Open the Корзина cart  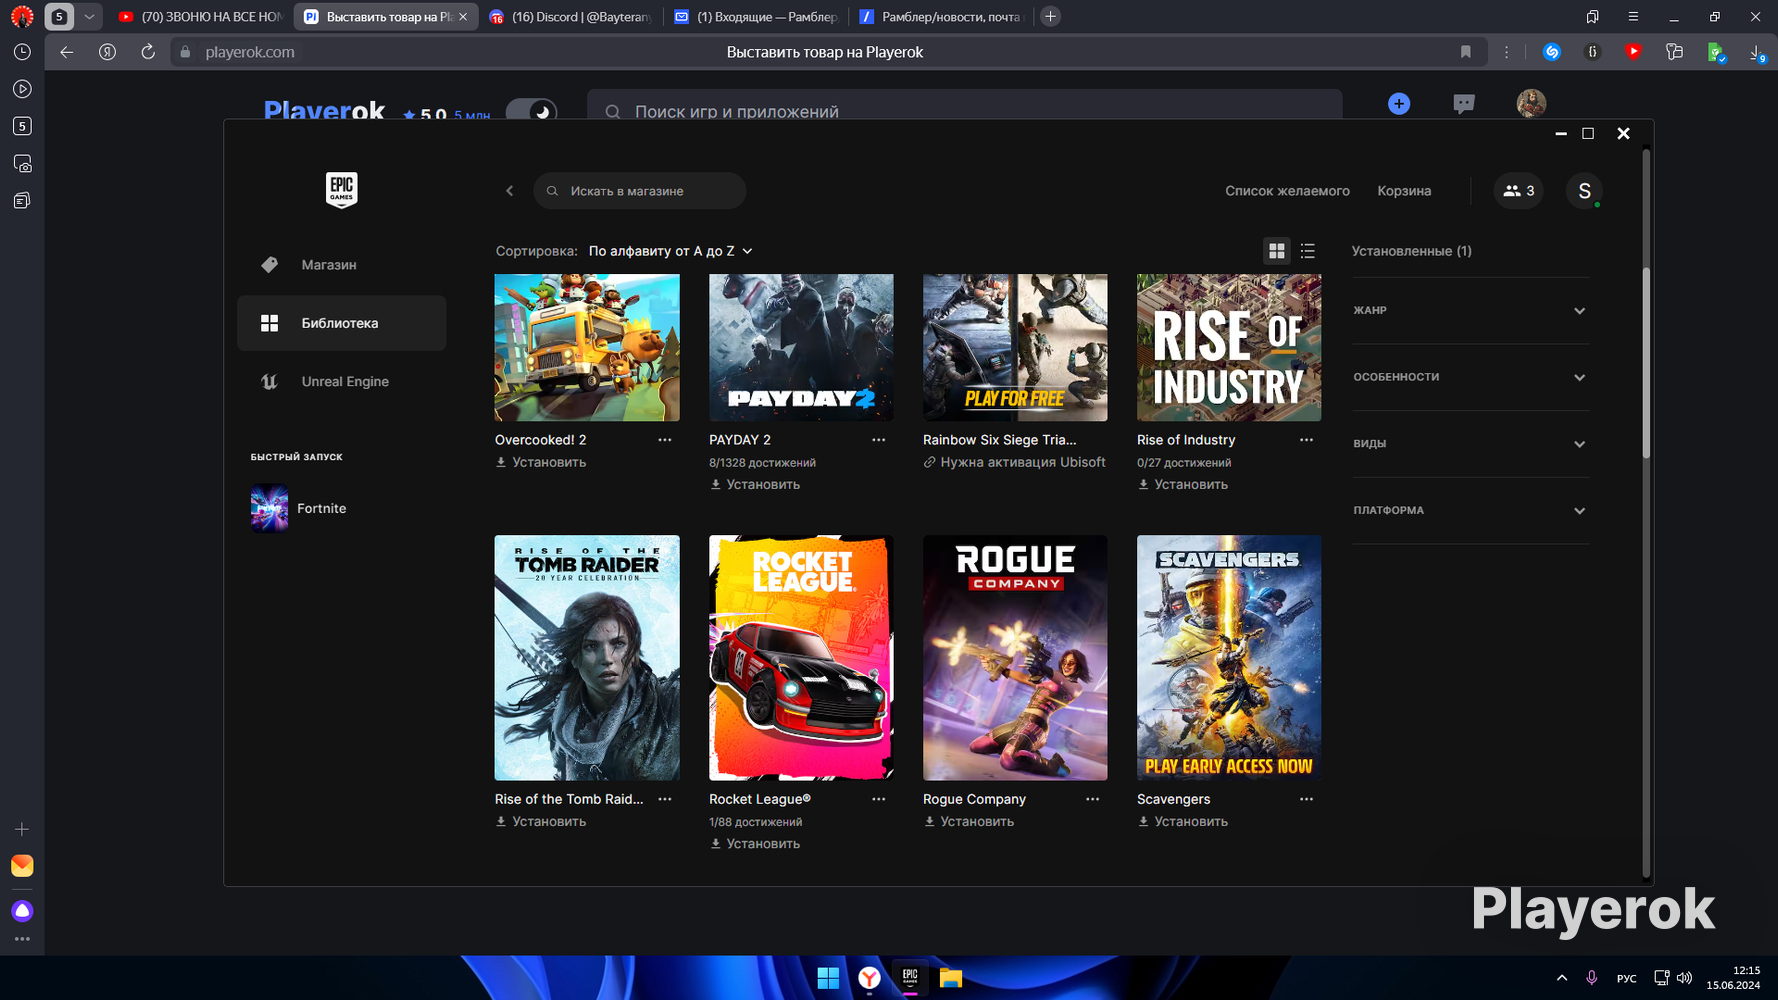[1404, 191]
